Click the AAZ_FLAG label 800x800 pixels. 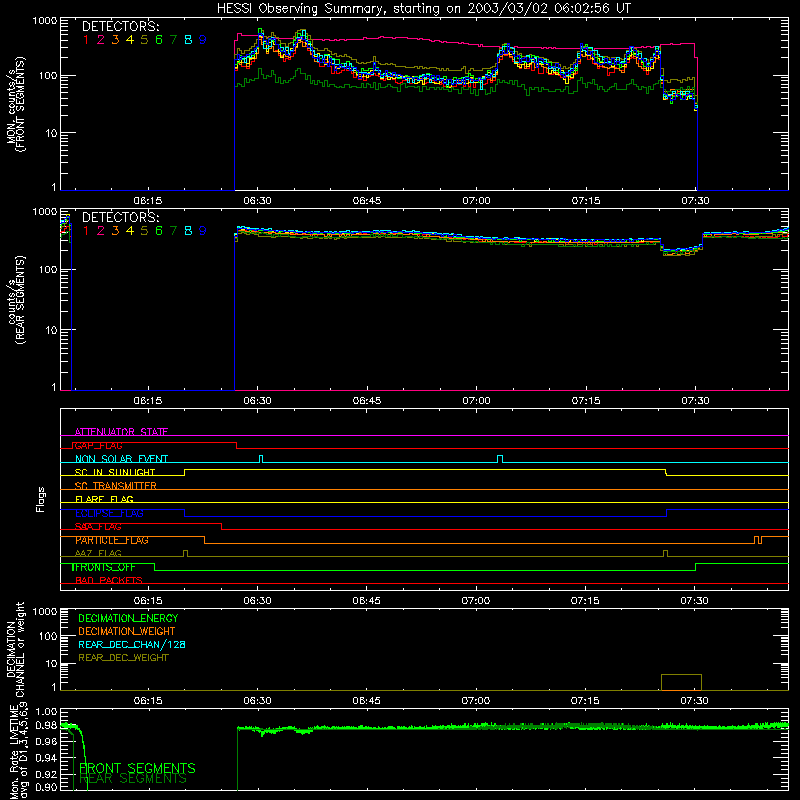click(x=98, y=554)
